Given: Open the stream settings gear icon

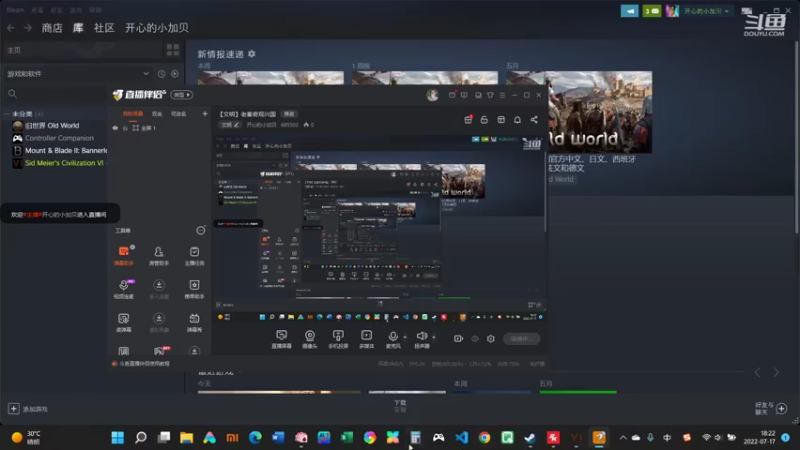Looking at the screenshot, I should click(x=491, y=338).
